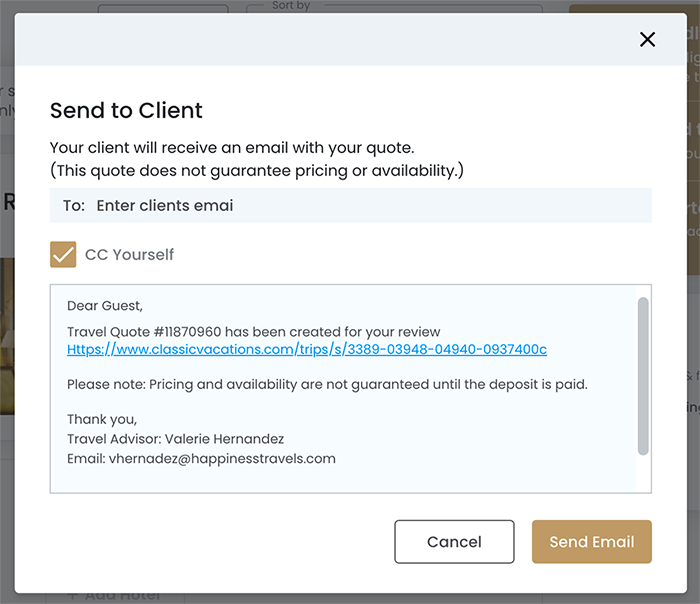700x604 pixels.
Task: Uncheck the CC Yourself checkbox
Action: pos(63,255)
